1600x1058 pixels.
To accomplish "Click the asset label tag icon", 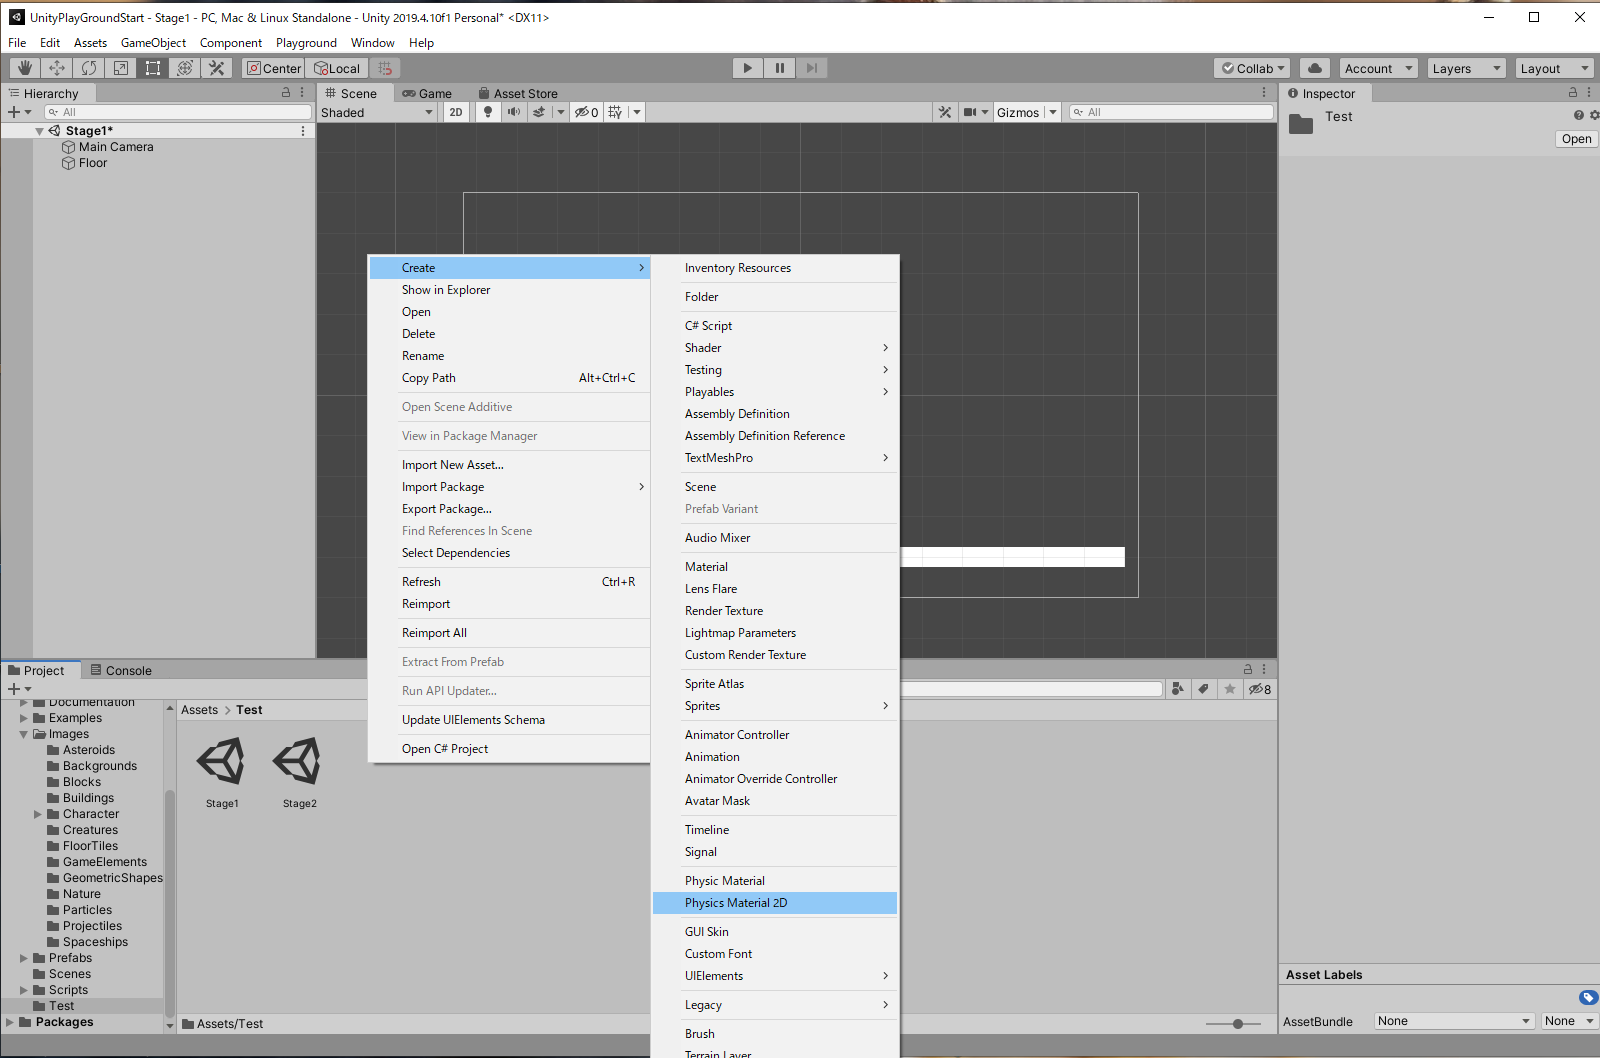I will (1588, 997).
